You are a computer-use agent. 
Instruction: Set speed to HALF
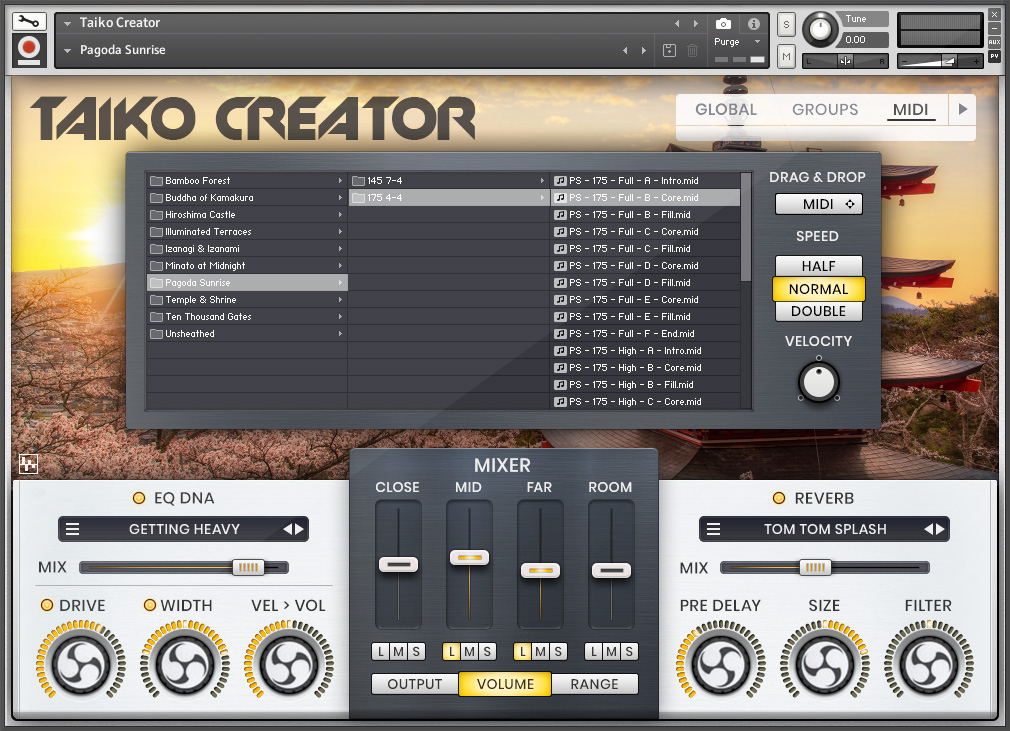coord(818,266)
